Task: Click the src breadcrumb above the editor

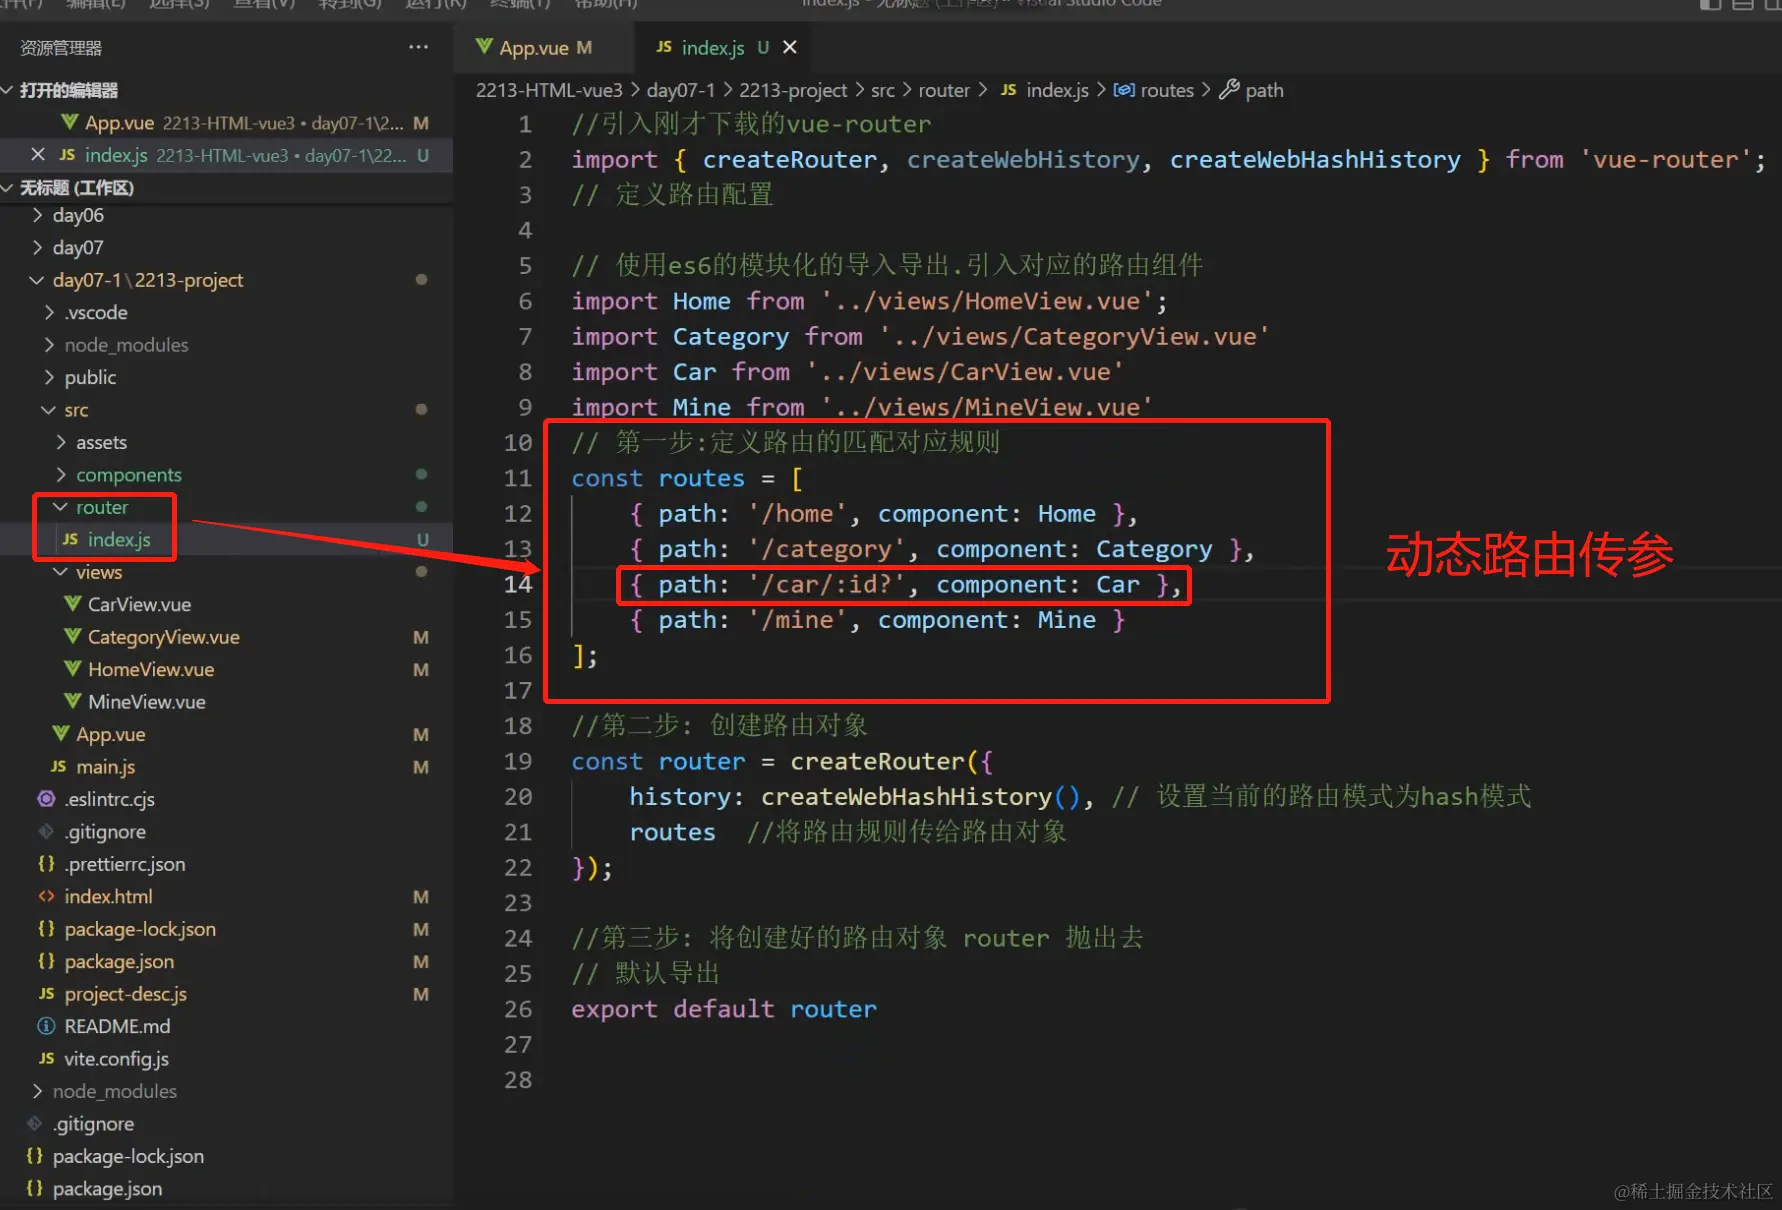Action: pyautogui.click(x=883, y=90)
